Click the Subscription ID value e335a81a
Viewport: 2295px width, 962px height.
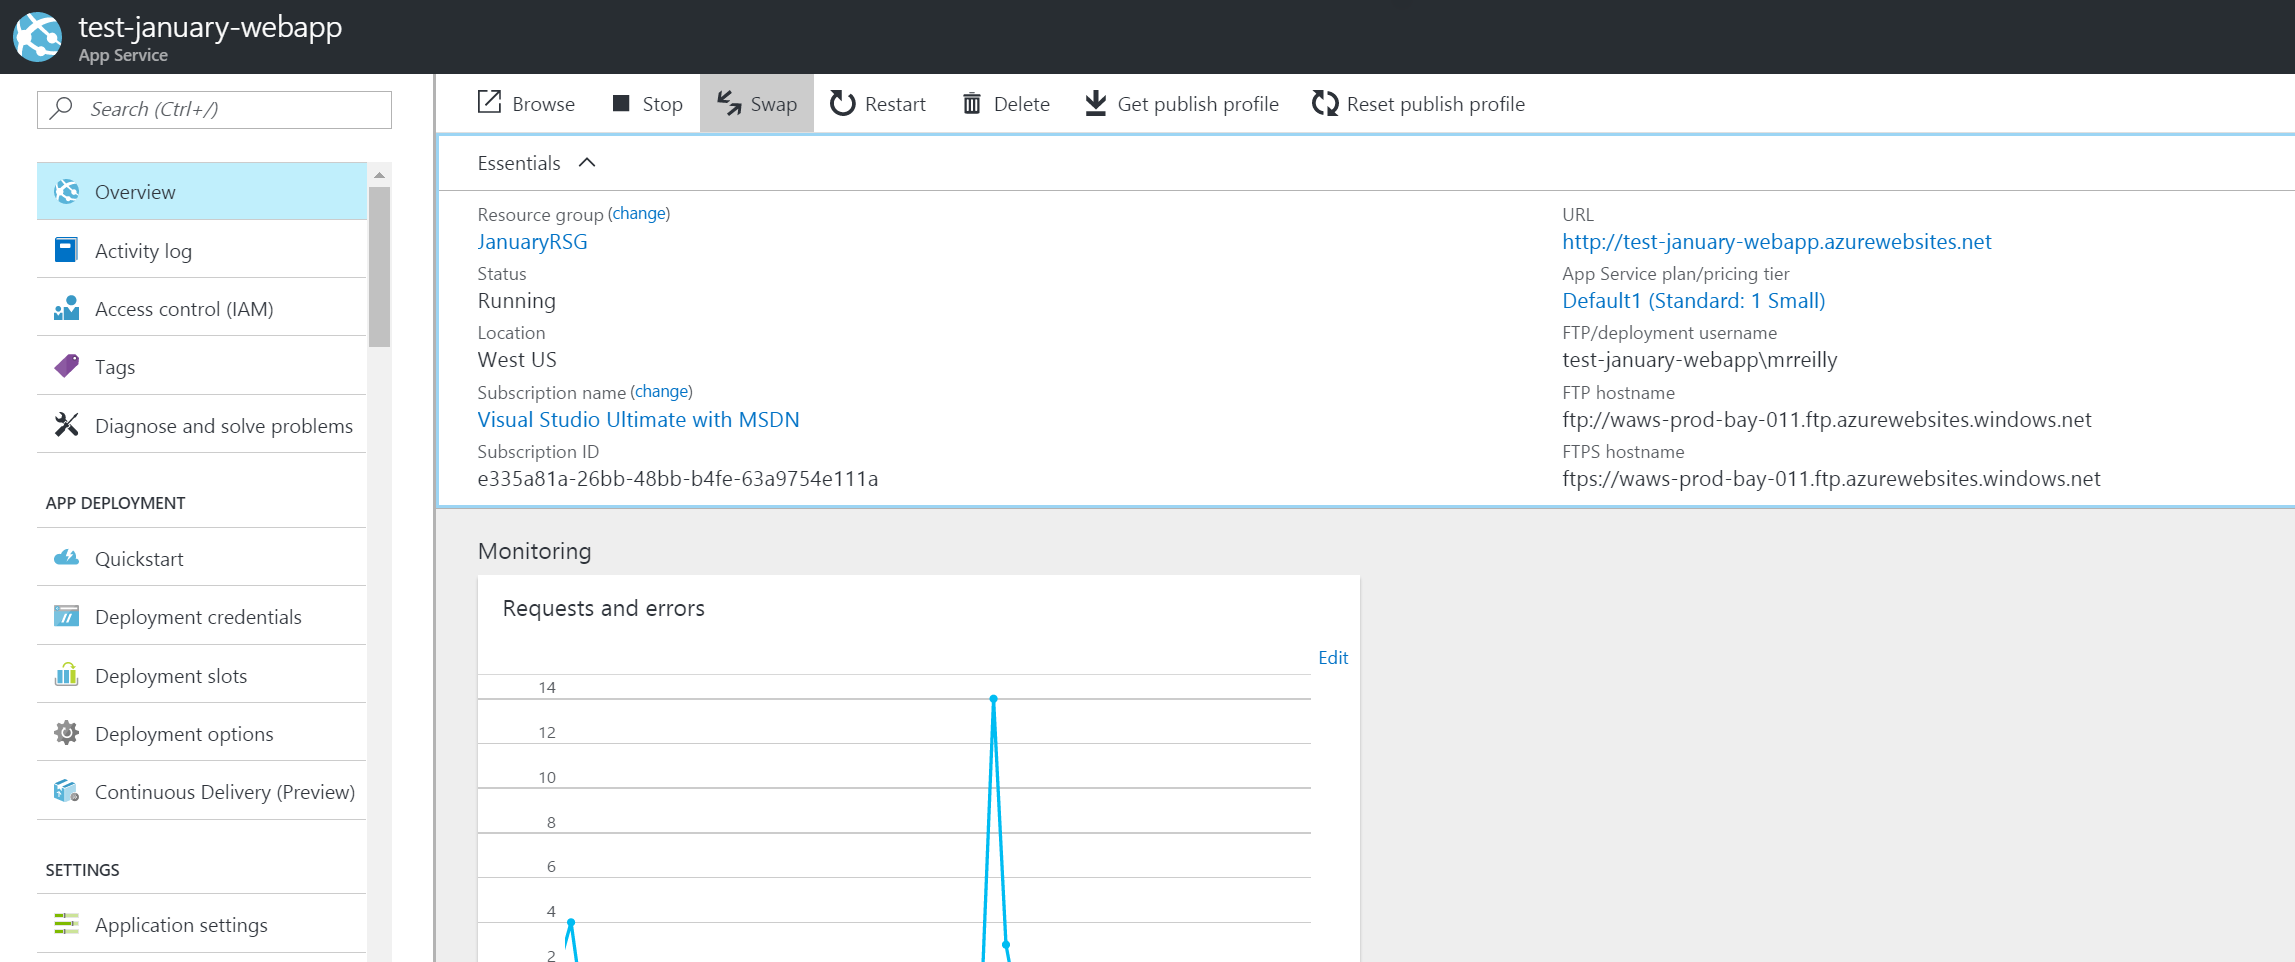coord(677,479)
